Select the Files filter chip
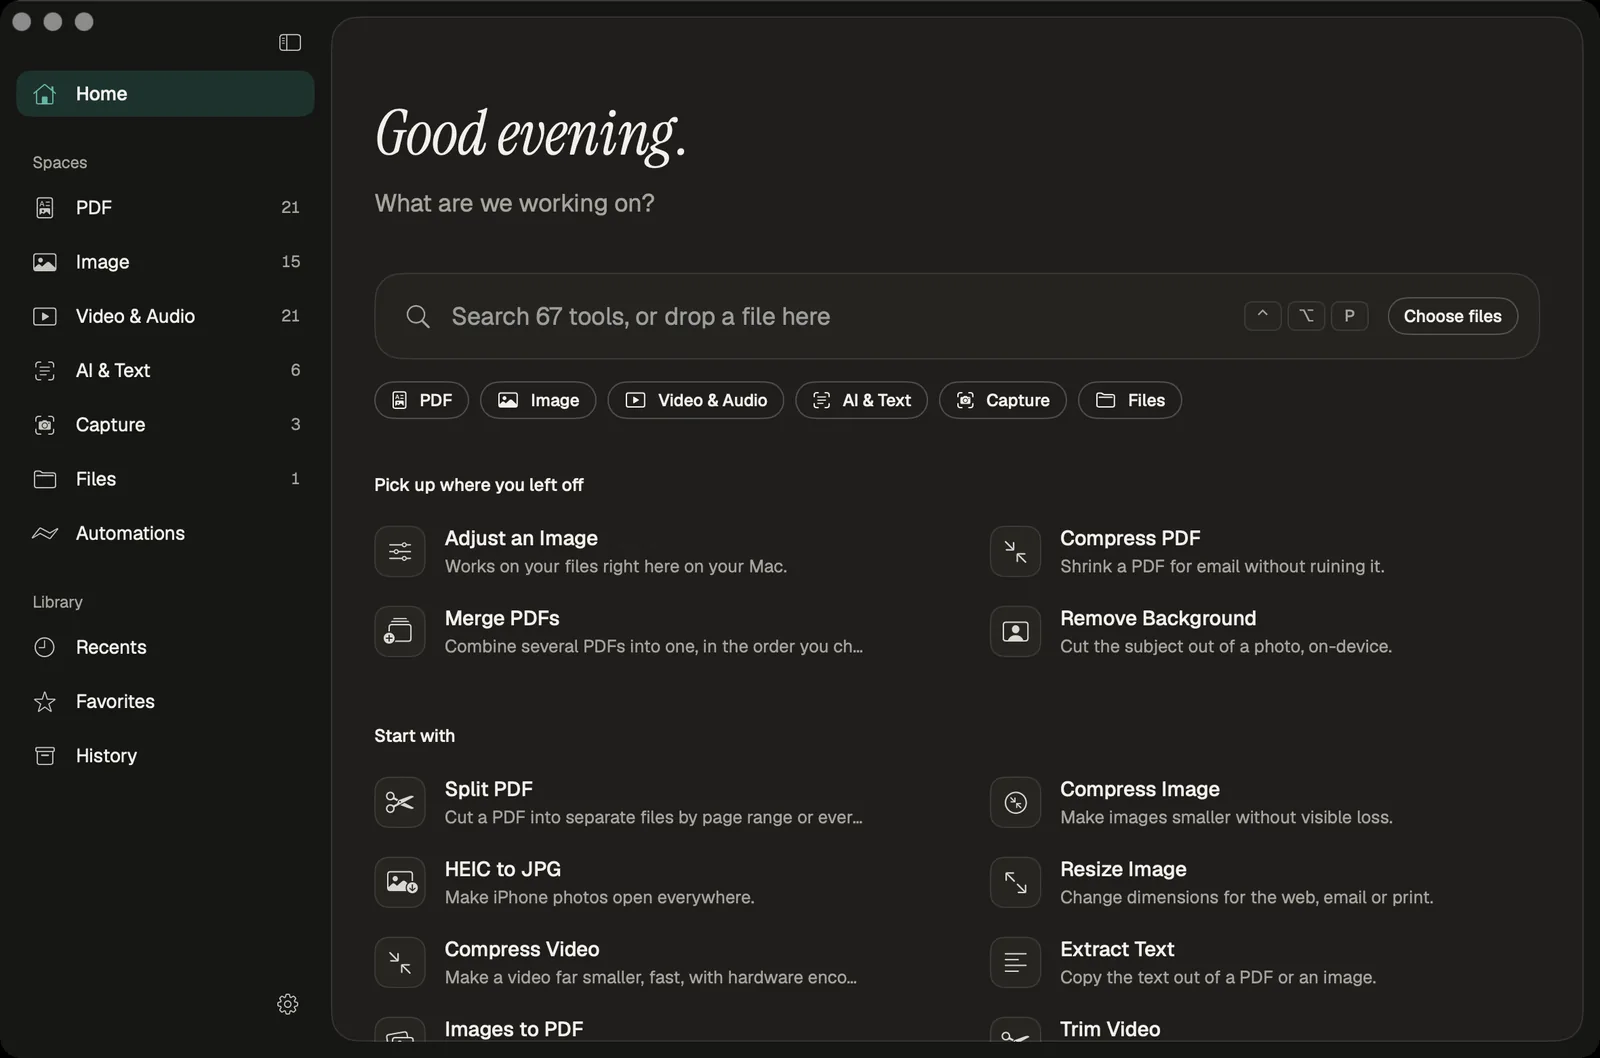1600x1058 pixels. (1130, 400)
